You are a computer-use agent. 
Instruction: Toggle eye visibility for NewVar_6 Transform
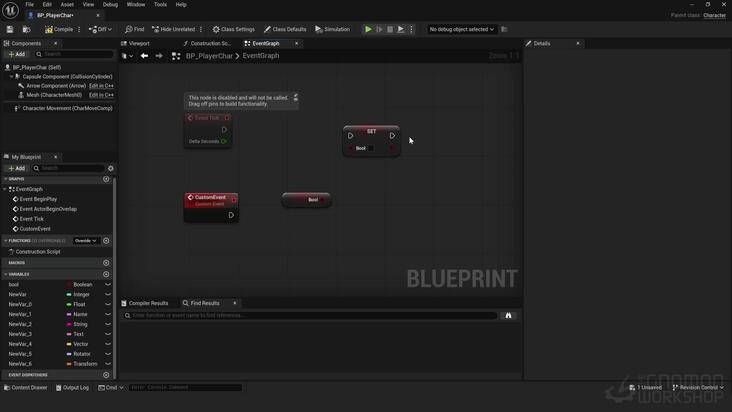[x=108, y=364]
